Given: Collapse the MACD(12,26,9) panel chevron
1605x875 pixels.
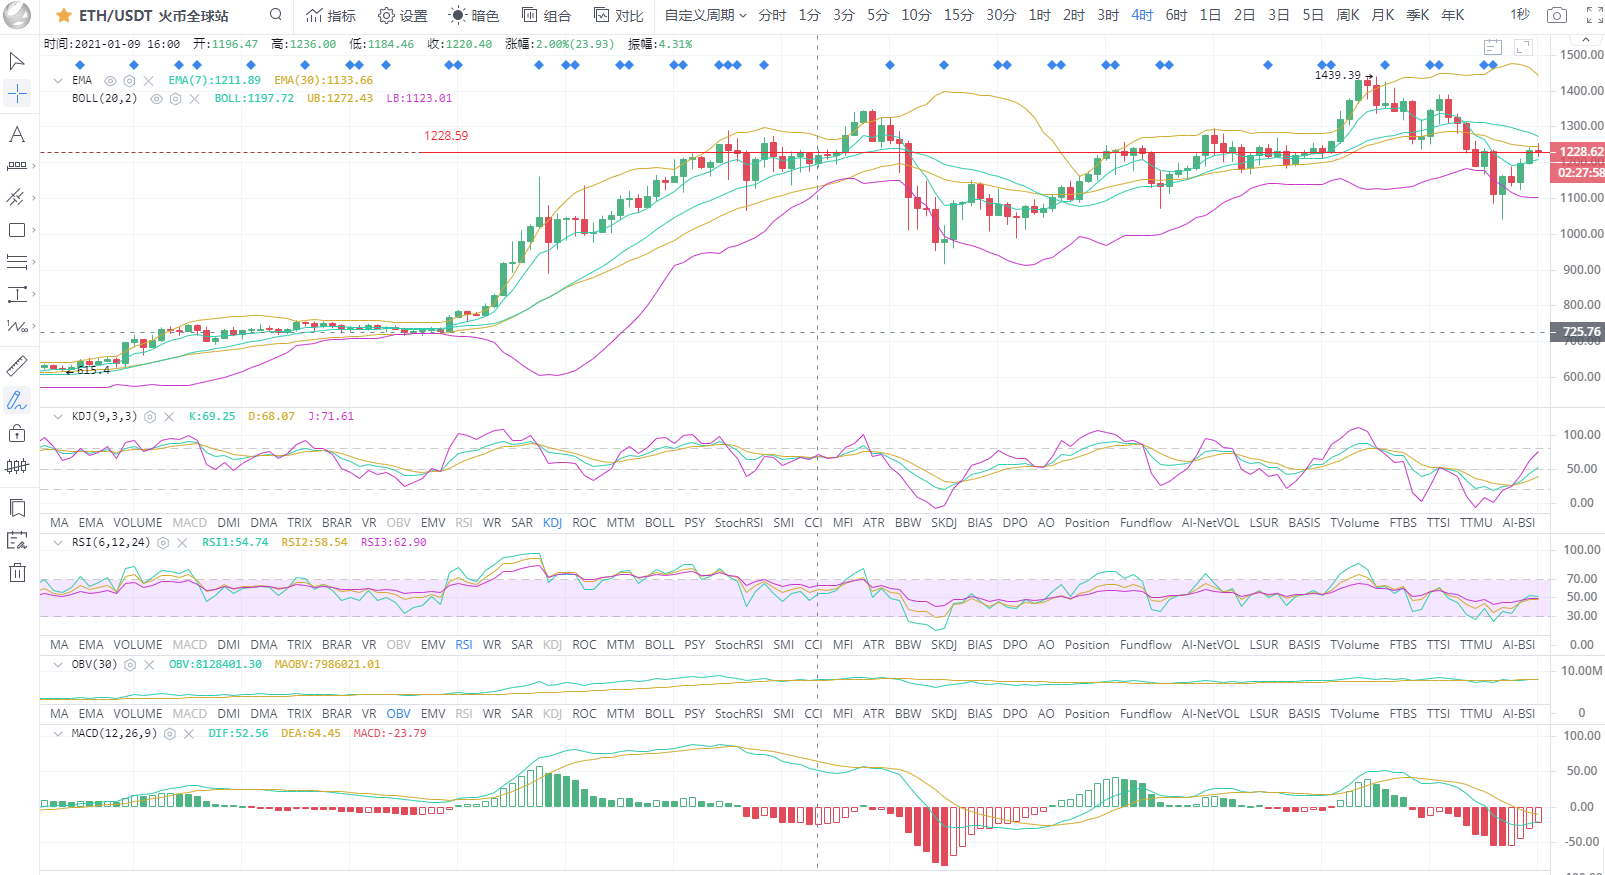Looking at the screenshot, I should [x=58, y=734].
